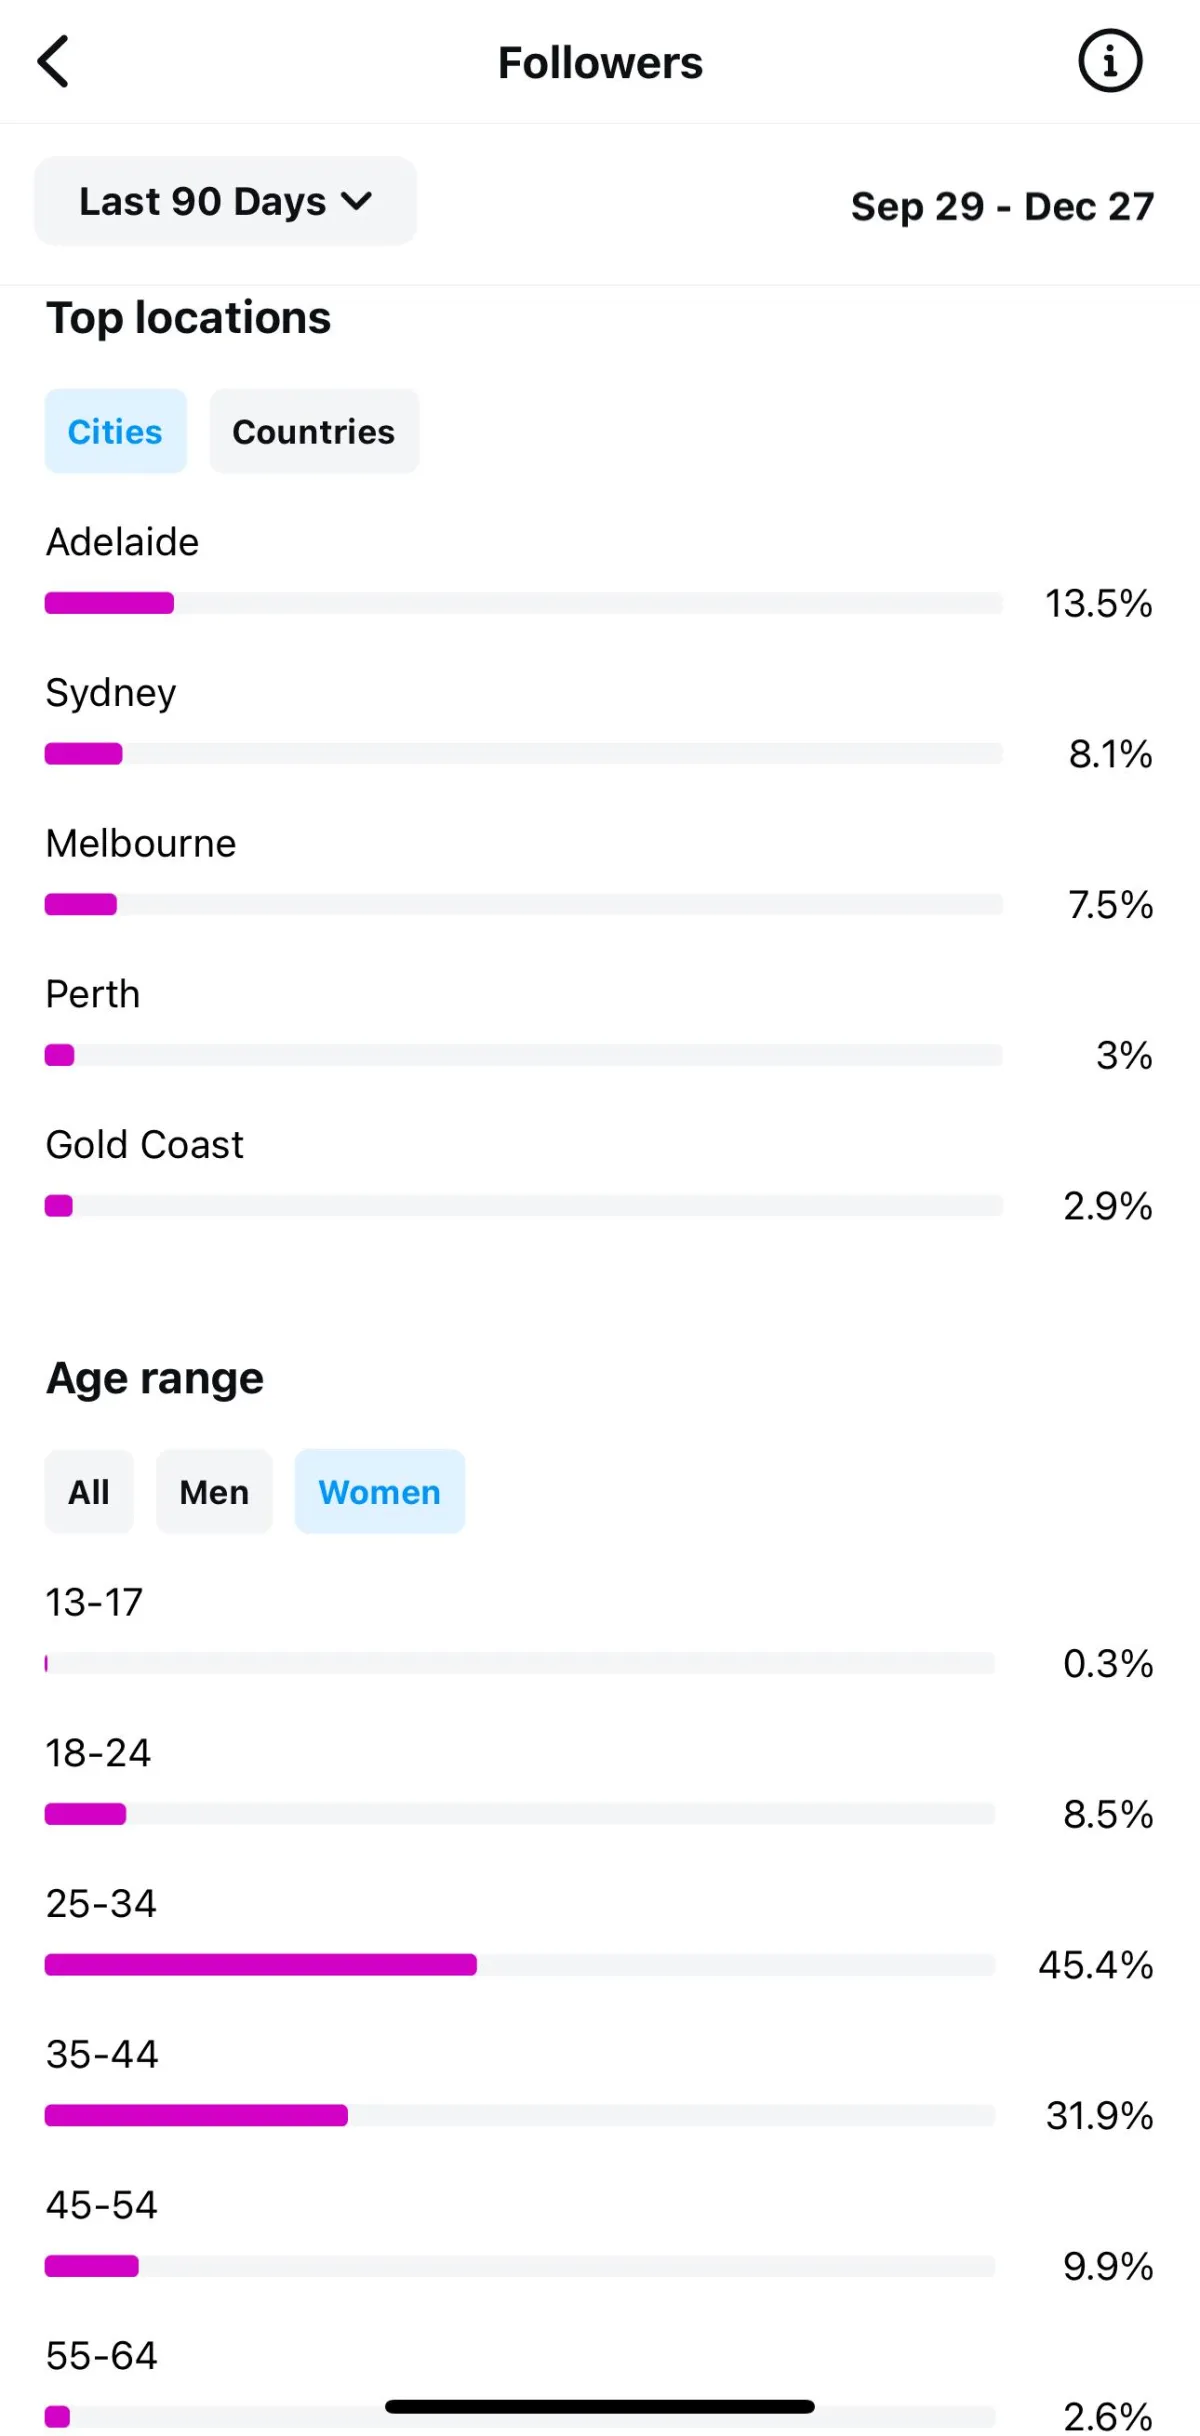Select the Women age range chip
This screenshot has width=1200, height=2436.
(x=380, y=1491)
